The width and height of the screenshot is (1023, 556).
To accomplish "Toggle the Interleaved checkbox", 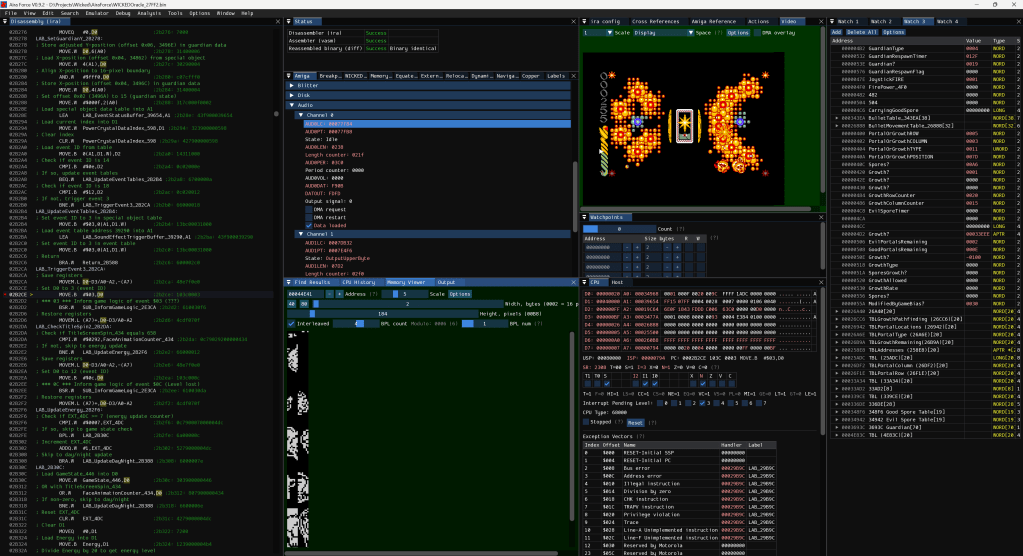I will (x=292, y=323).
